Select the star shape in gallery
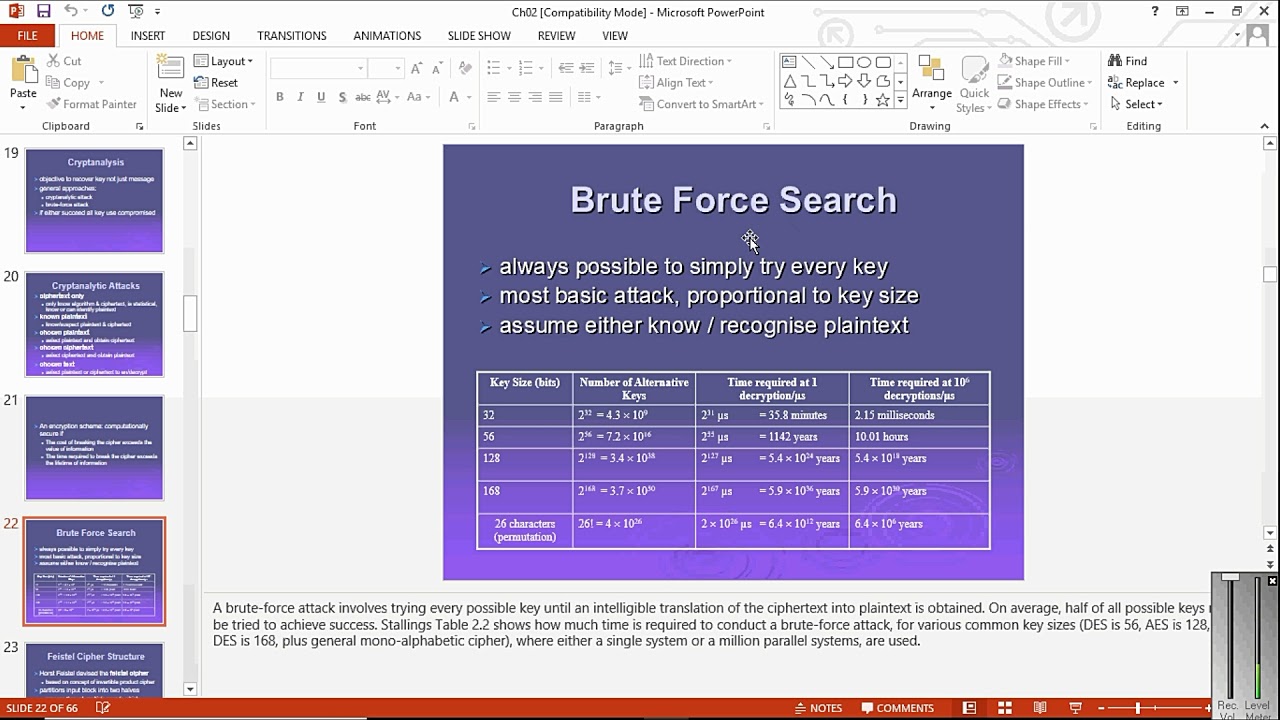Viewport: 1280px width, 720px height. click(x=882, y=100)
